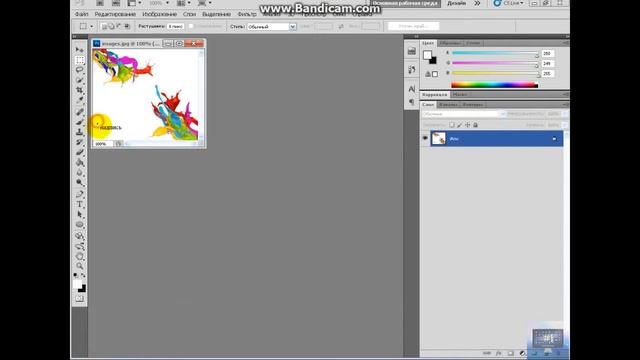Image resolution: width=640 pixels, height=360 pixels.
Task: Select the Pen tool
Action: (x=80, y=194)
